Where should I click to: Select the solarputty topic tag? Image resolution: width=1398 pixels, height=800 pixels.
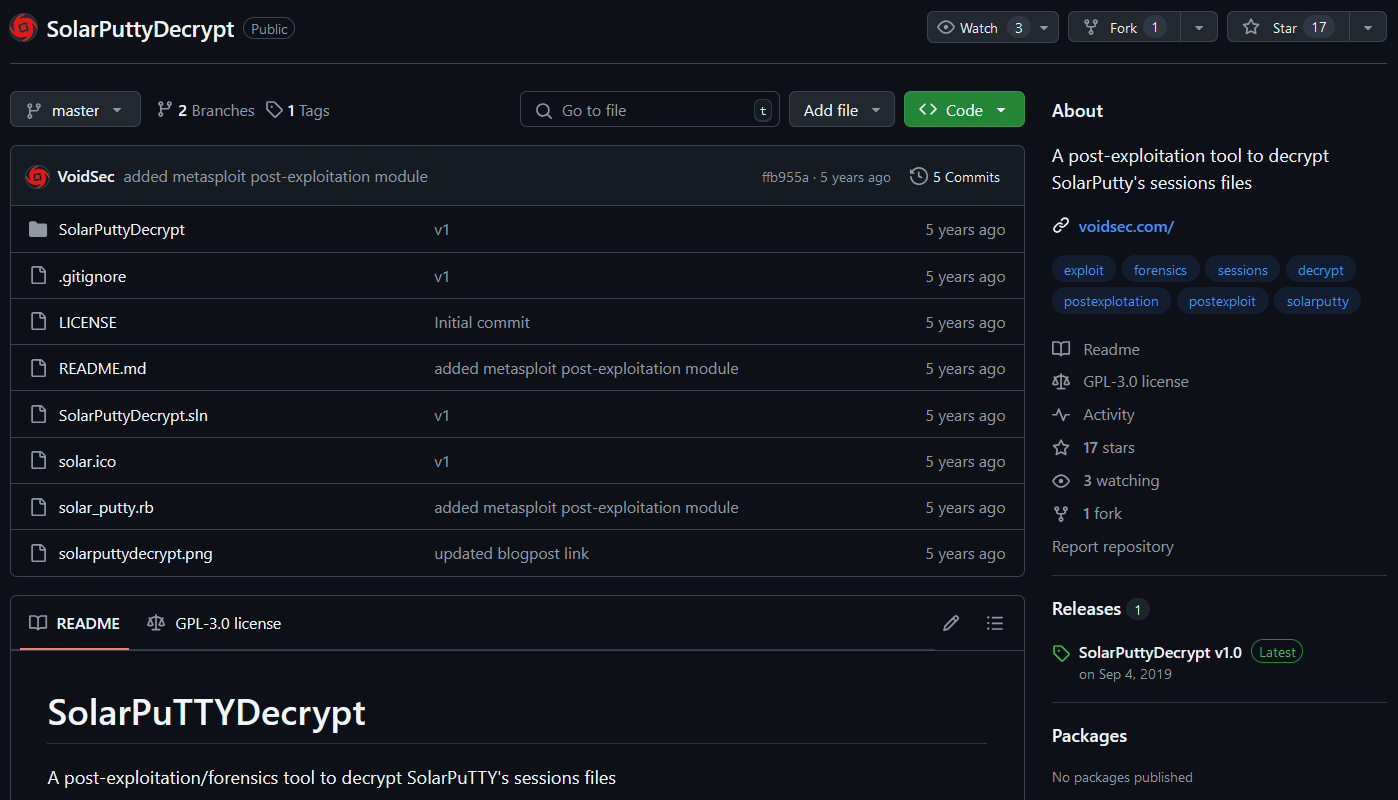(x=1318, y=301)
